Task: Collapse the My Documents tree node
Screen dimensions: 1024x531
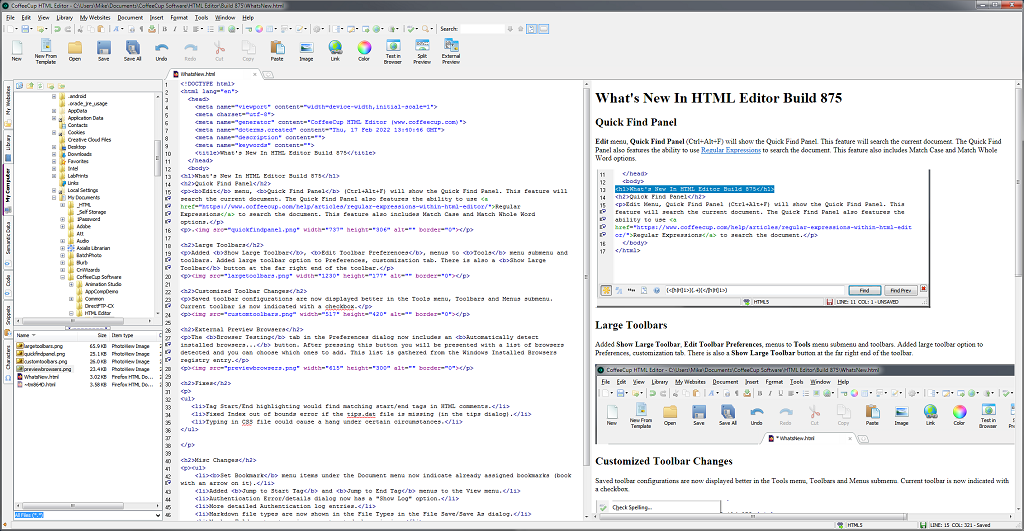Action: coord(54,197)
